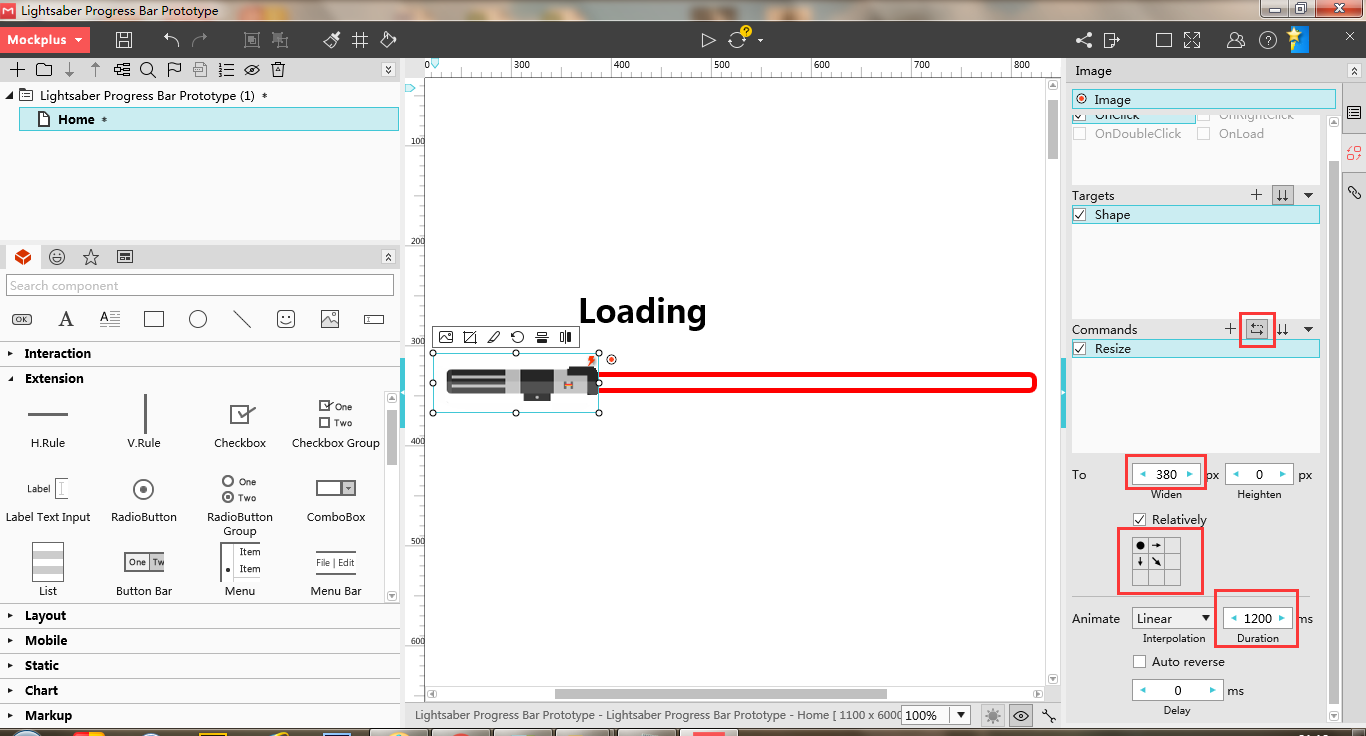This screenshot has height=736, width=1366.
Task: Click the Run/preview play button
Action: coord(709,40)
